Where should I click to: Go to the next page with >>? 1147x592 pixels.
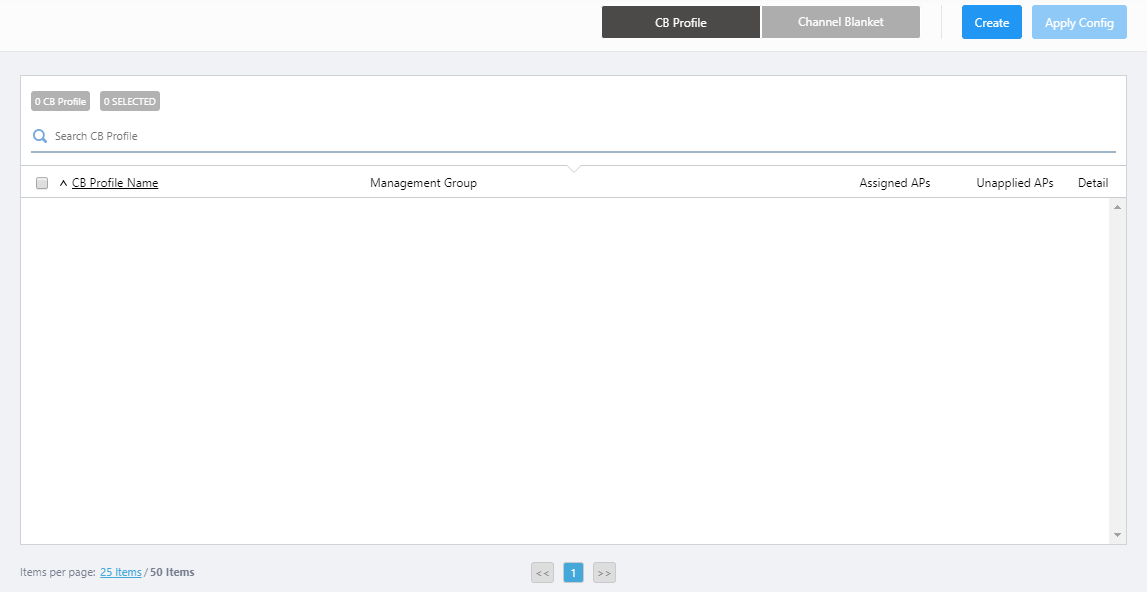(604, 573)
